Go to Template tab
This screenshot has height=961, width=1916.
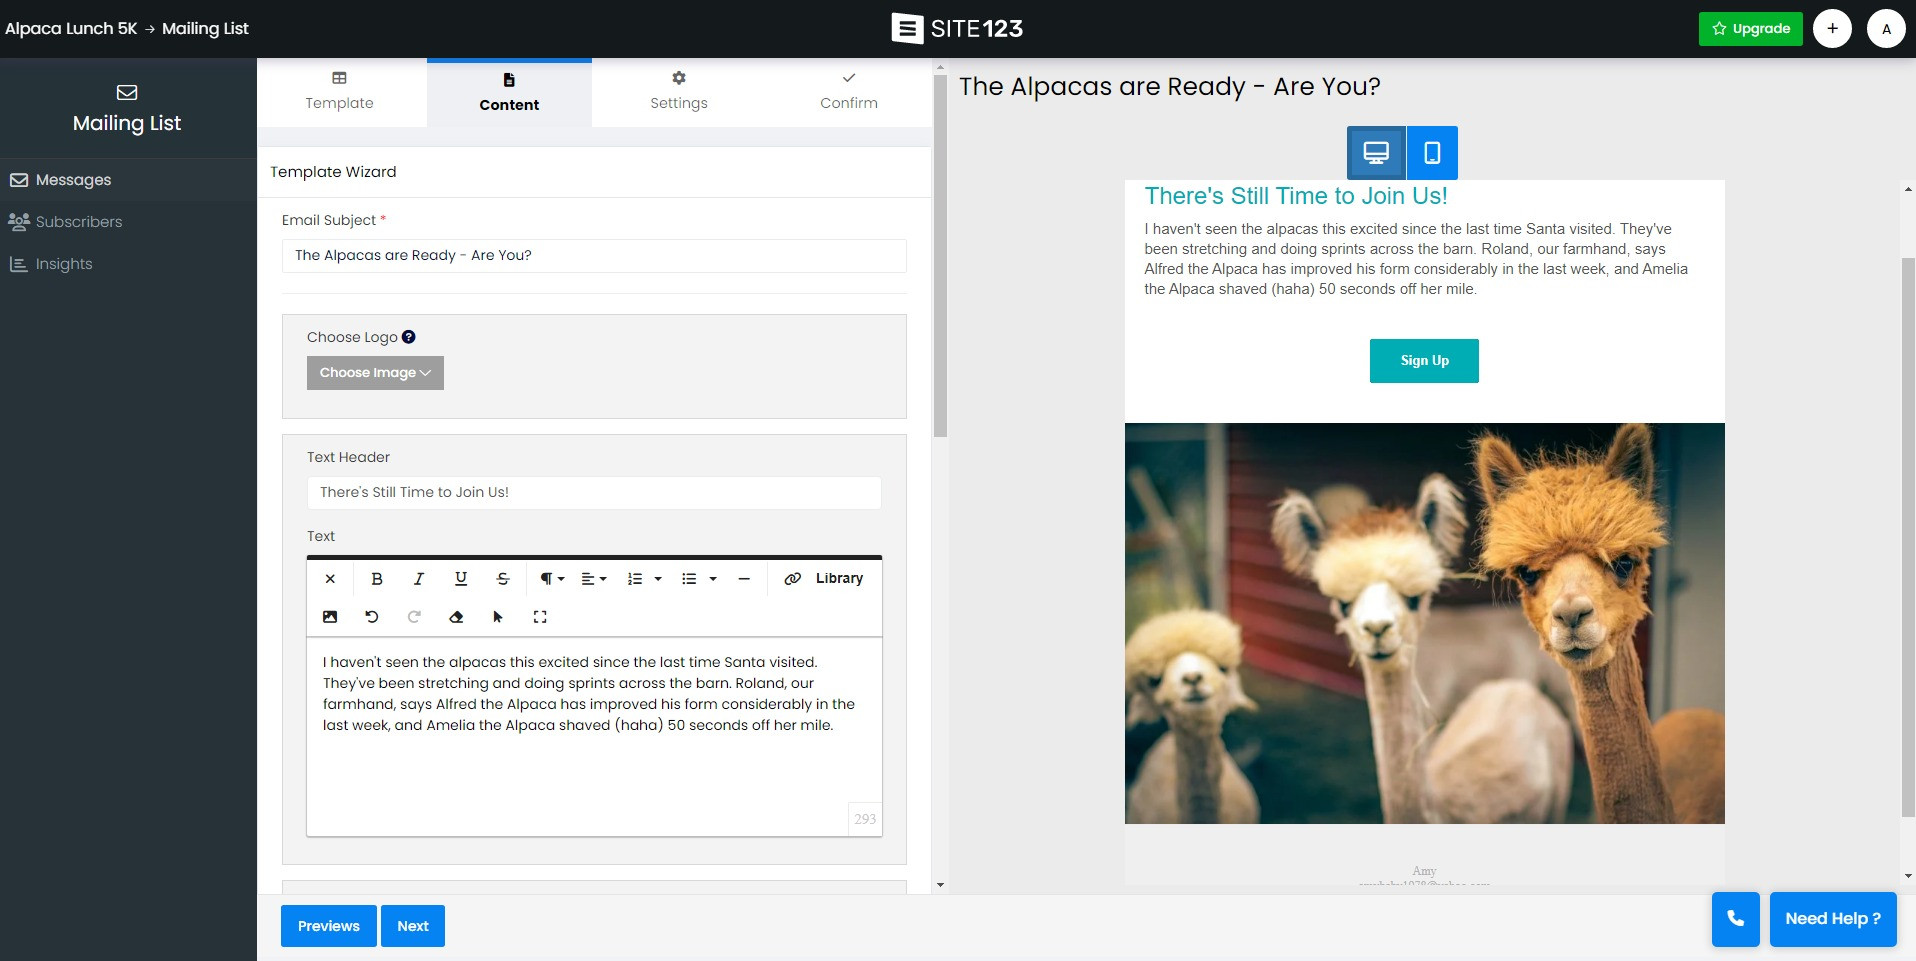[x=340, y=92]
